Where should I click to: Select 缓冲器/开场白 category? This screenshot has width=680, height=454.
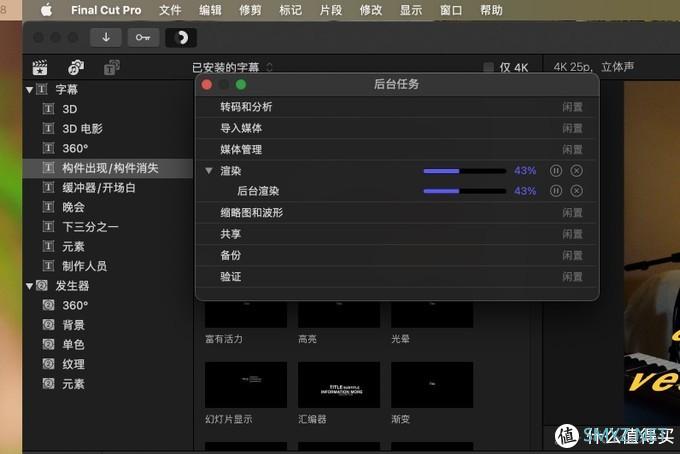108,187
